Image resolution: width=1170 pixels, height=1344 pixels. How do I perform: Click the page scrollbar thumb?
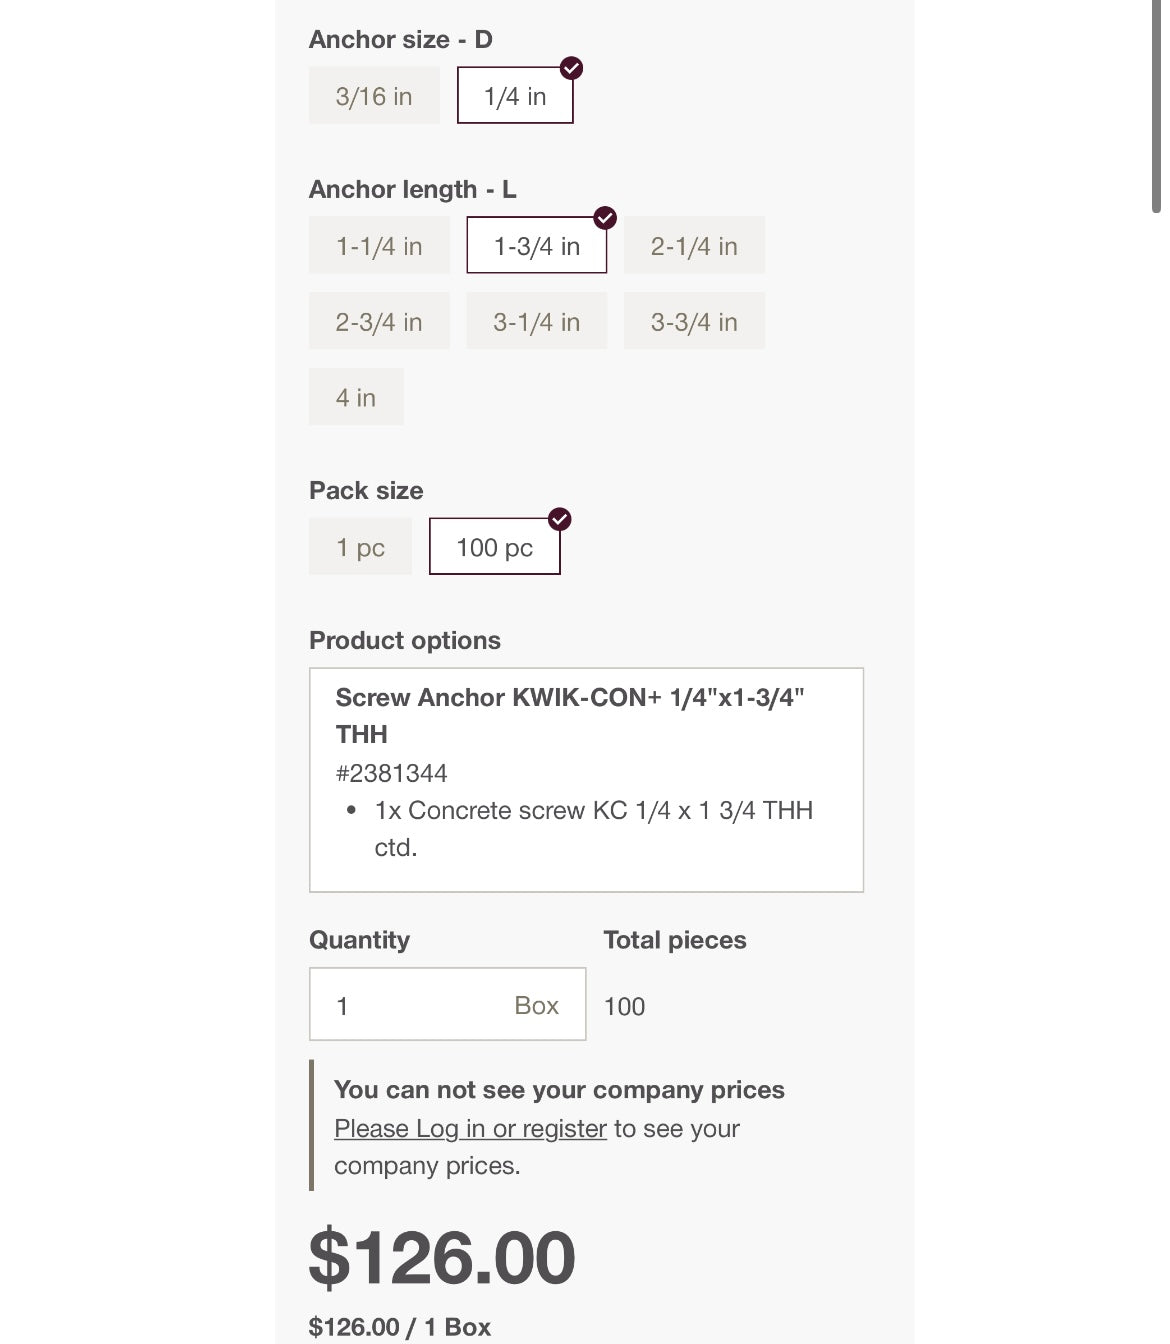[x=1156, y=105]
